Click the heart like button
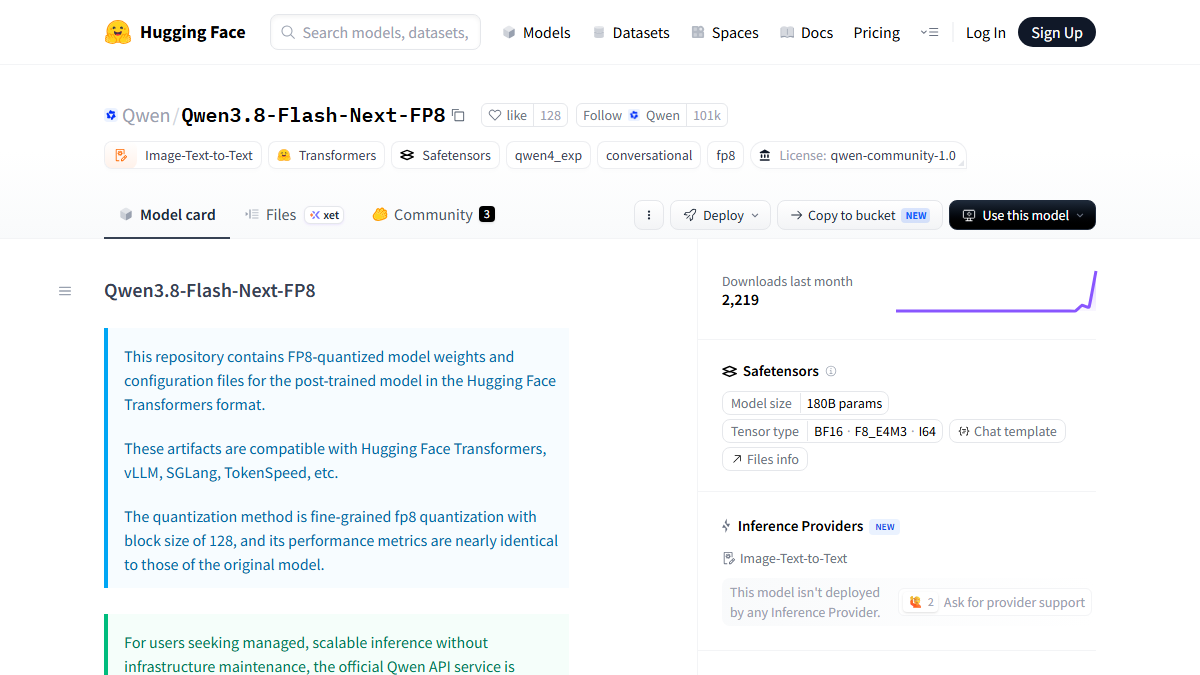Image resolution: width=1200 pixels, height=675 pixels. (507, 115)
